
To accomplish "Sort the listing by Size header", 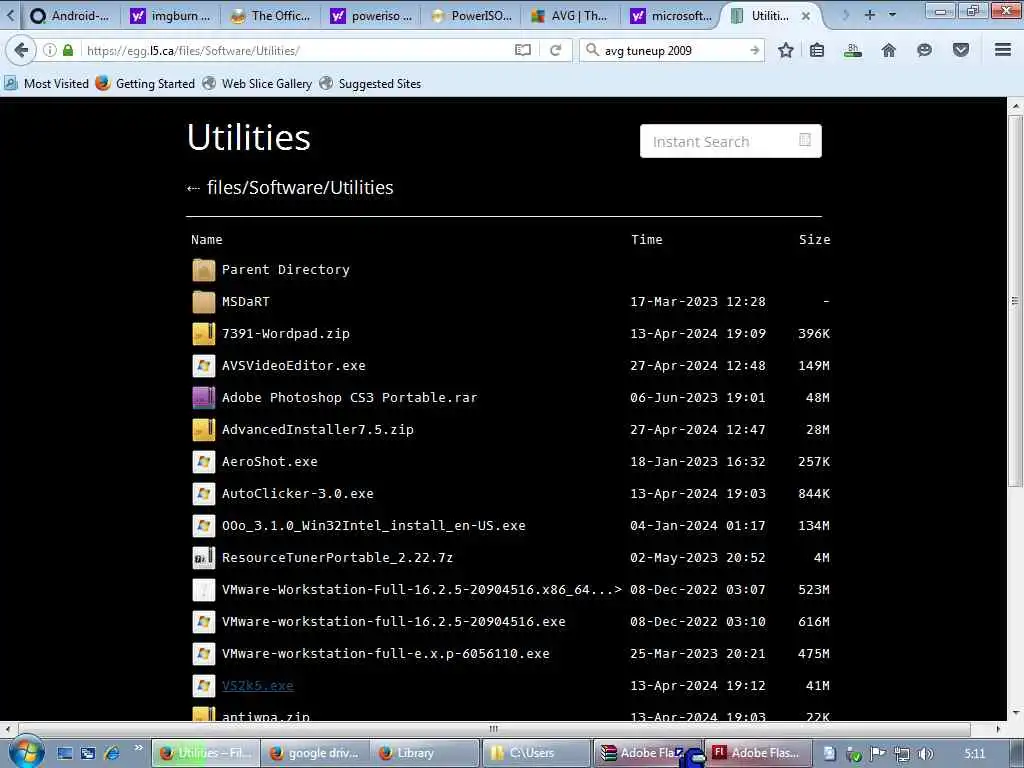I will pos(814,240).
